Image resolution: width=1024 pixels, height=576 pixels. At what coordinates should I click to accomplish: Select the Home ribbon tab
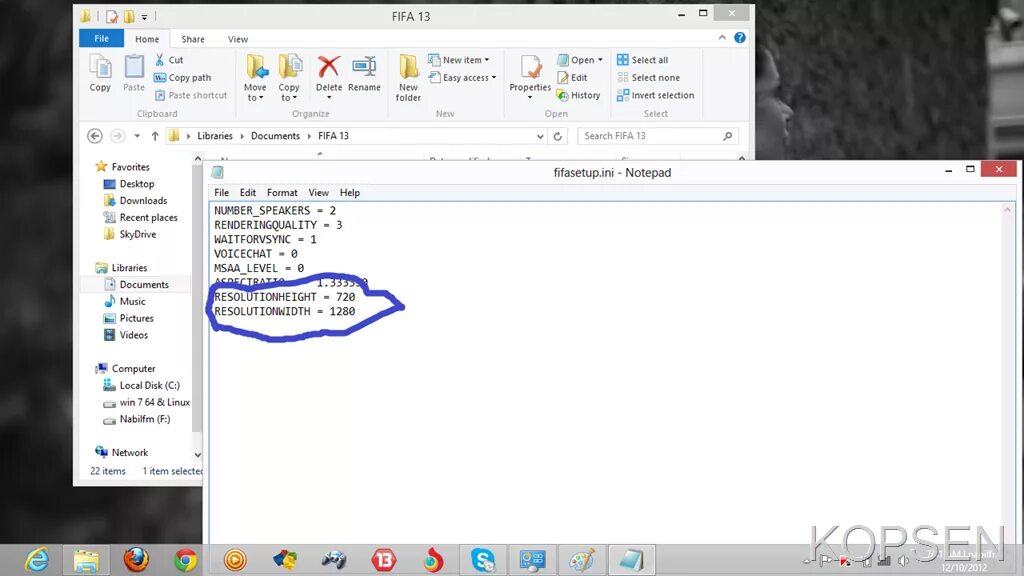147,39
